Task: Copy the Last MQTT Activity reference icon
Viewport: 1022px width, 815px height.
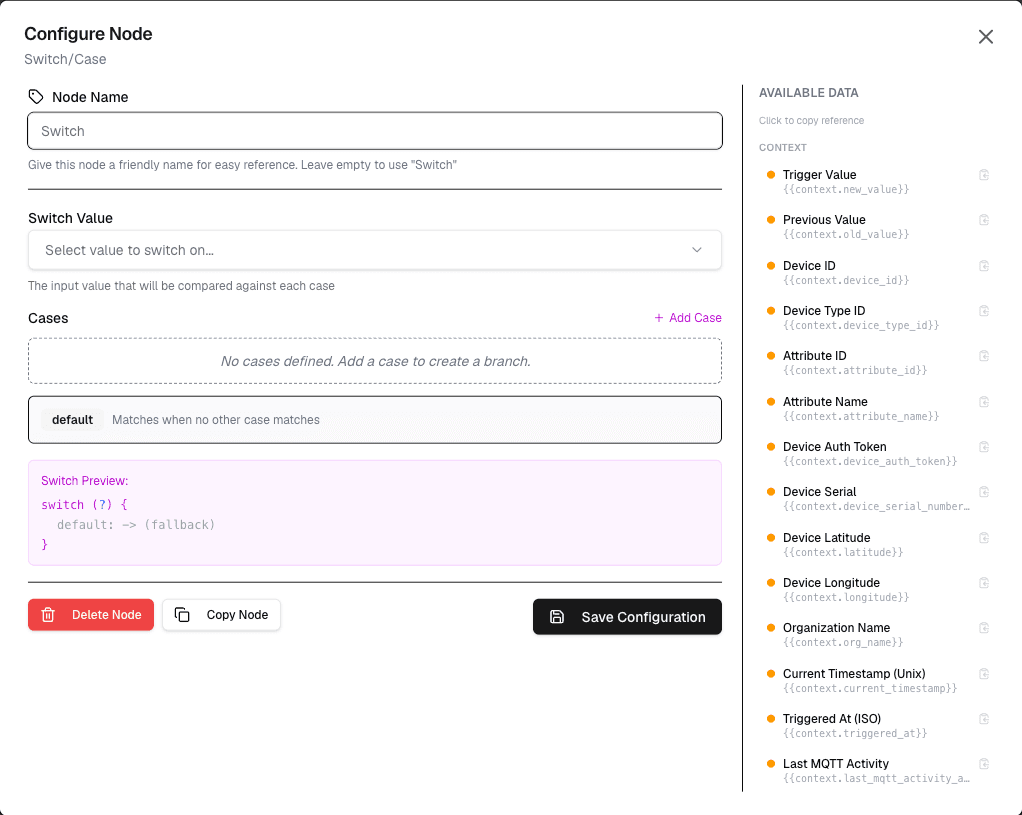Action: coord(984,763)
